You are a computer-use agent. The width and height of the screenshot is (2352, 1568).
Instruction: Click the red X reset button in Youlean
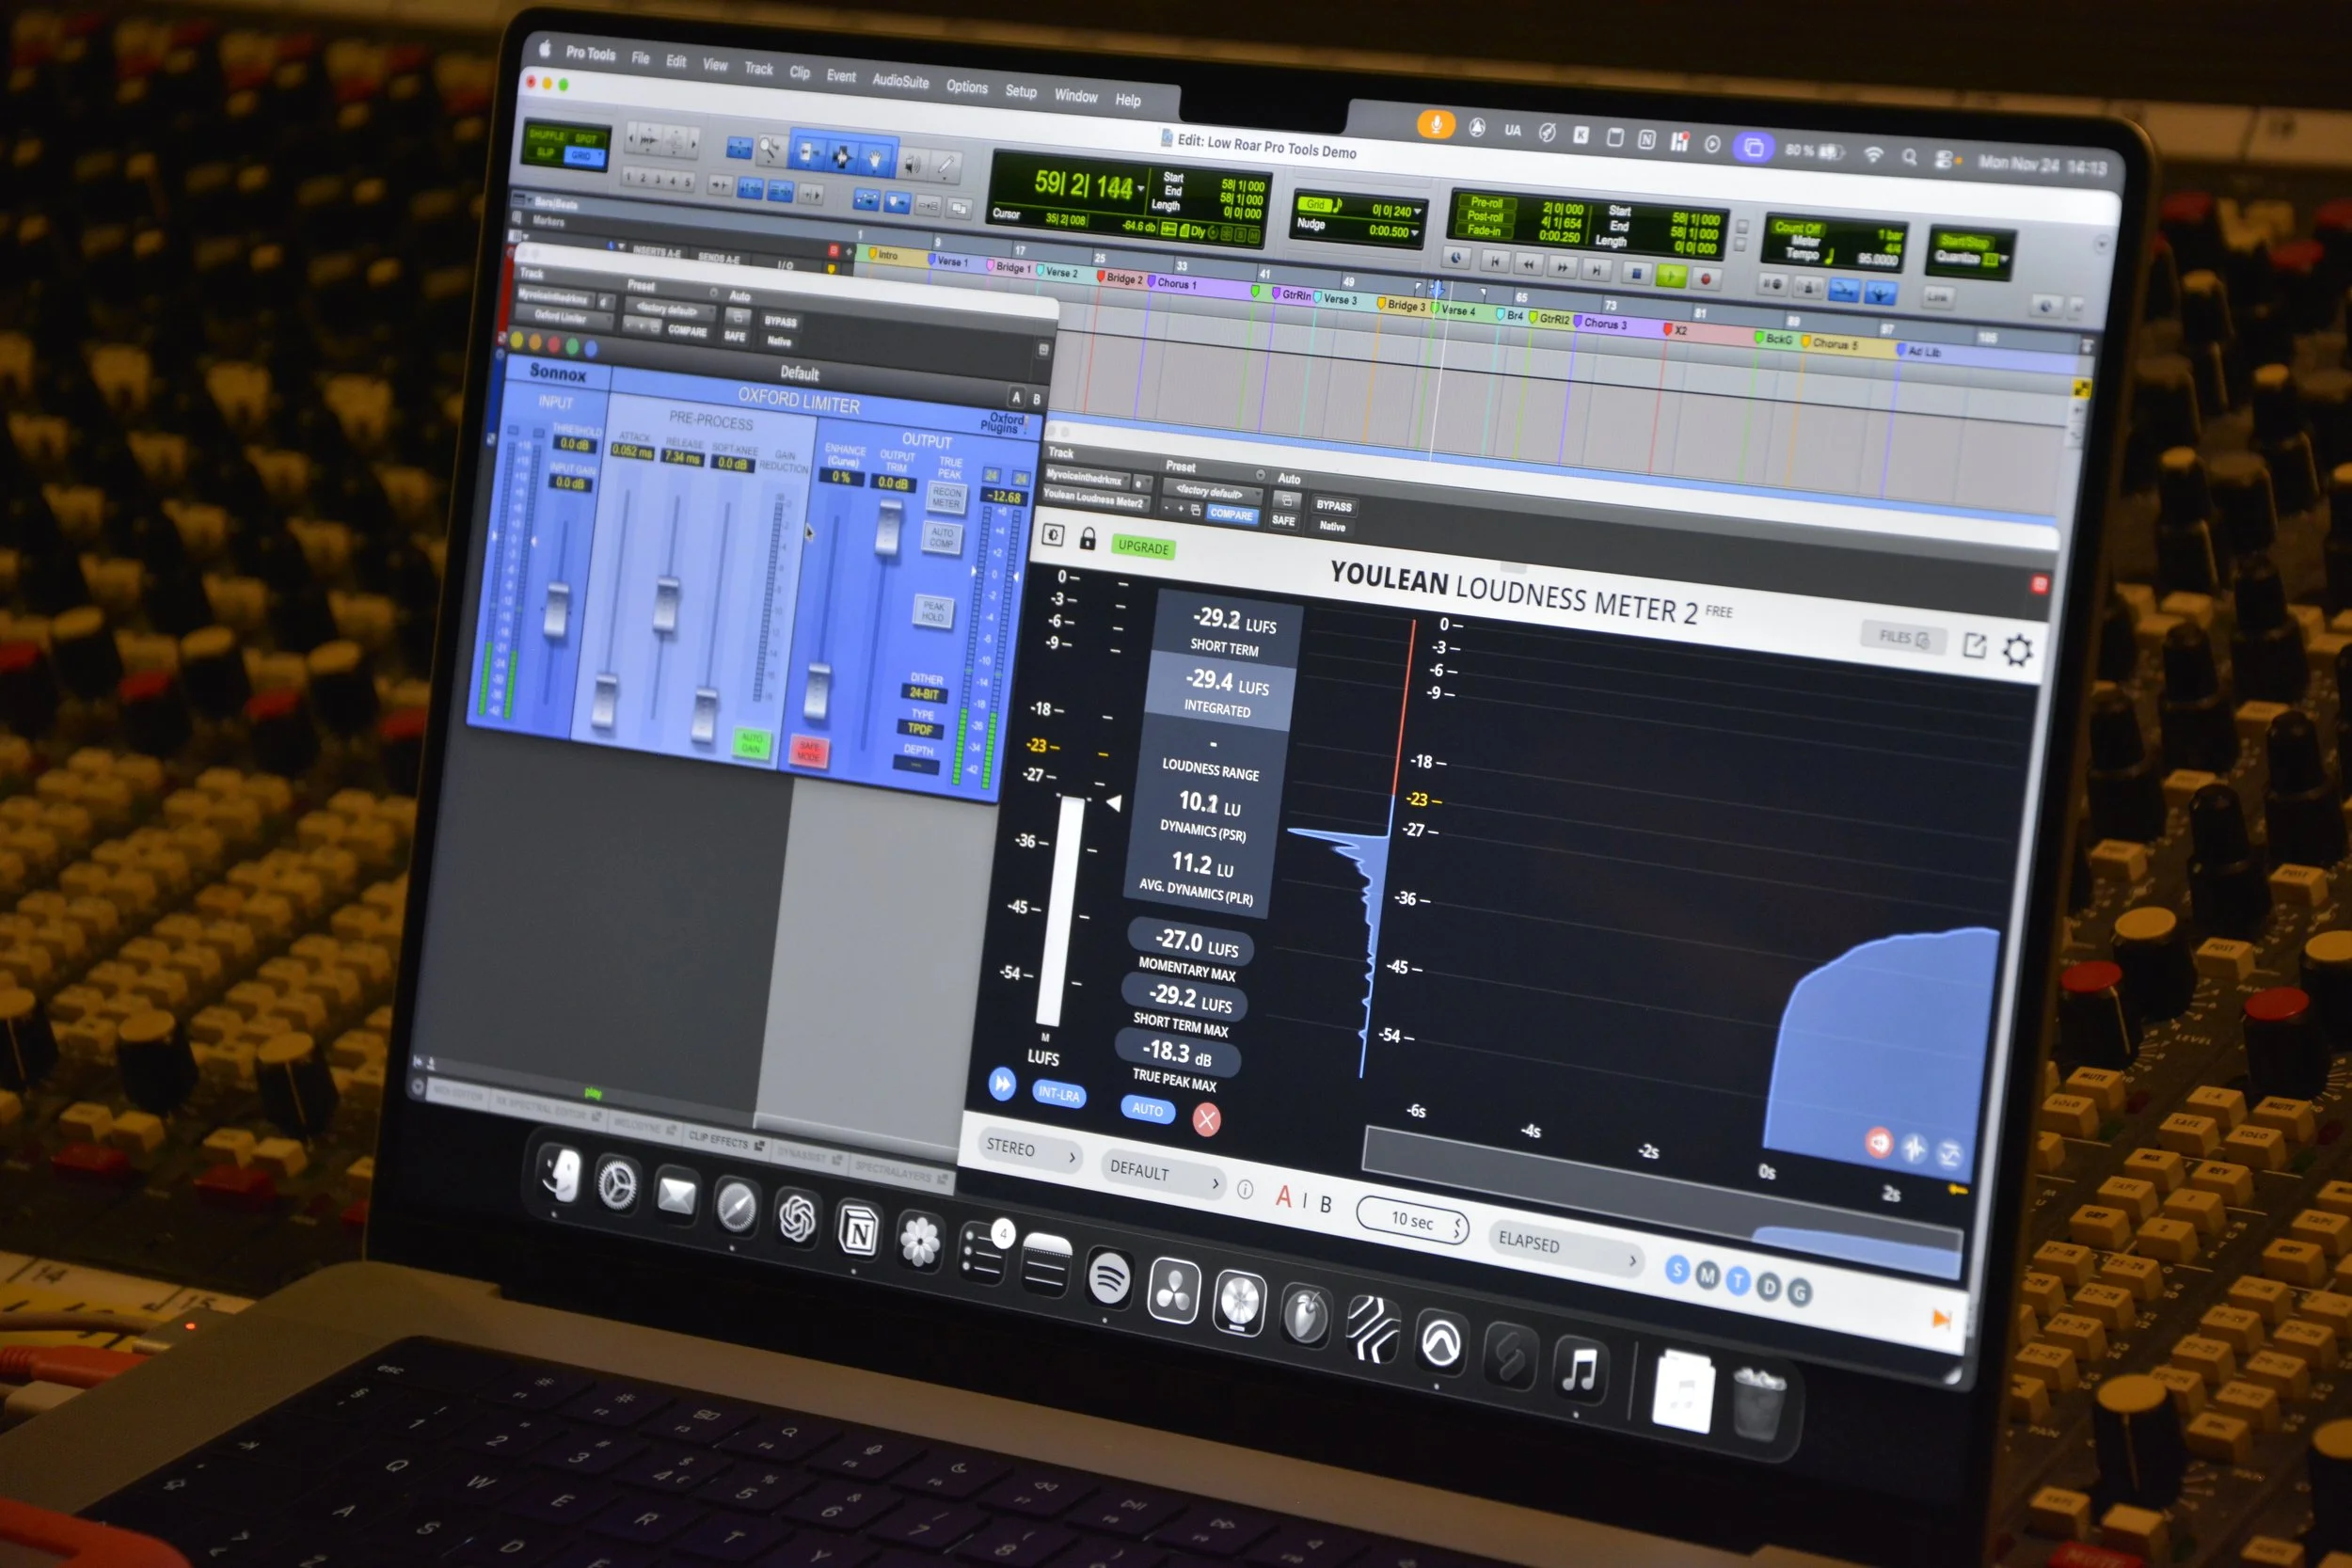1206,1120
